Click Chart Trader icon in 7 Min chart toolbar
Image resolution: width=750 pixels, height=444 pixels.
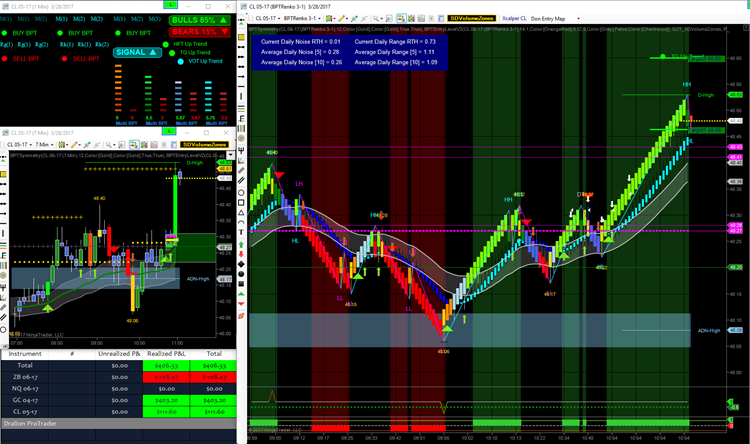pos(134,144)
